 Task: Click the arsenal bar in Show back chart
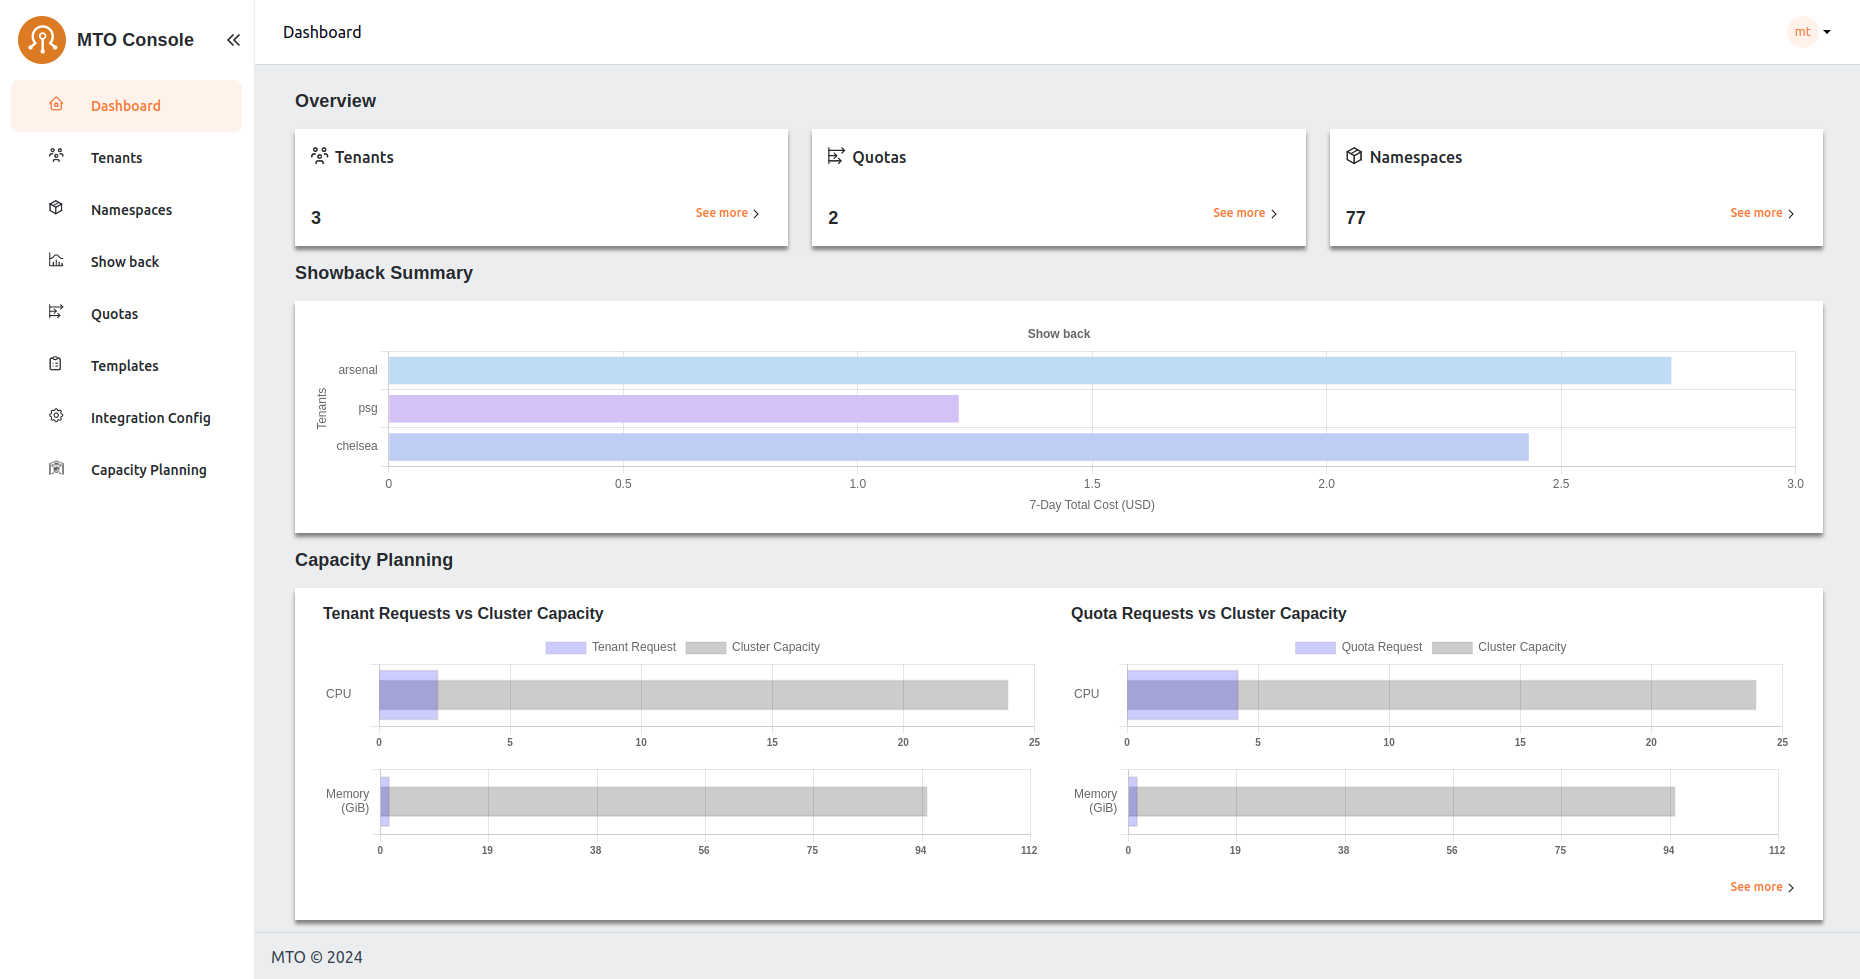tap(1029, 371)
